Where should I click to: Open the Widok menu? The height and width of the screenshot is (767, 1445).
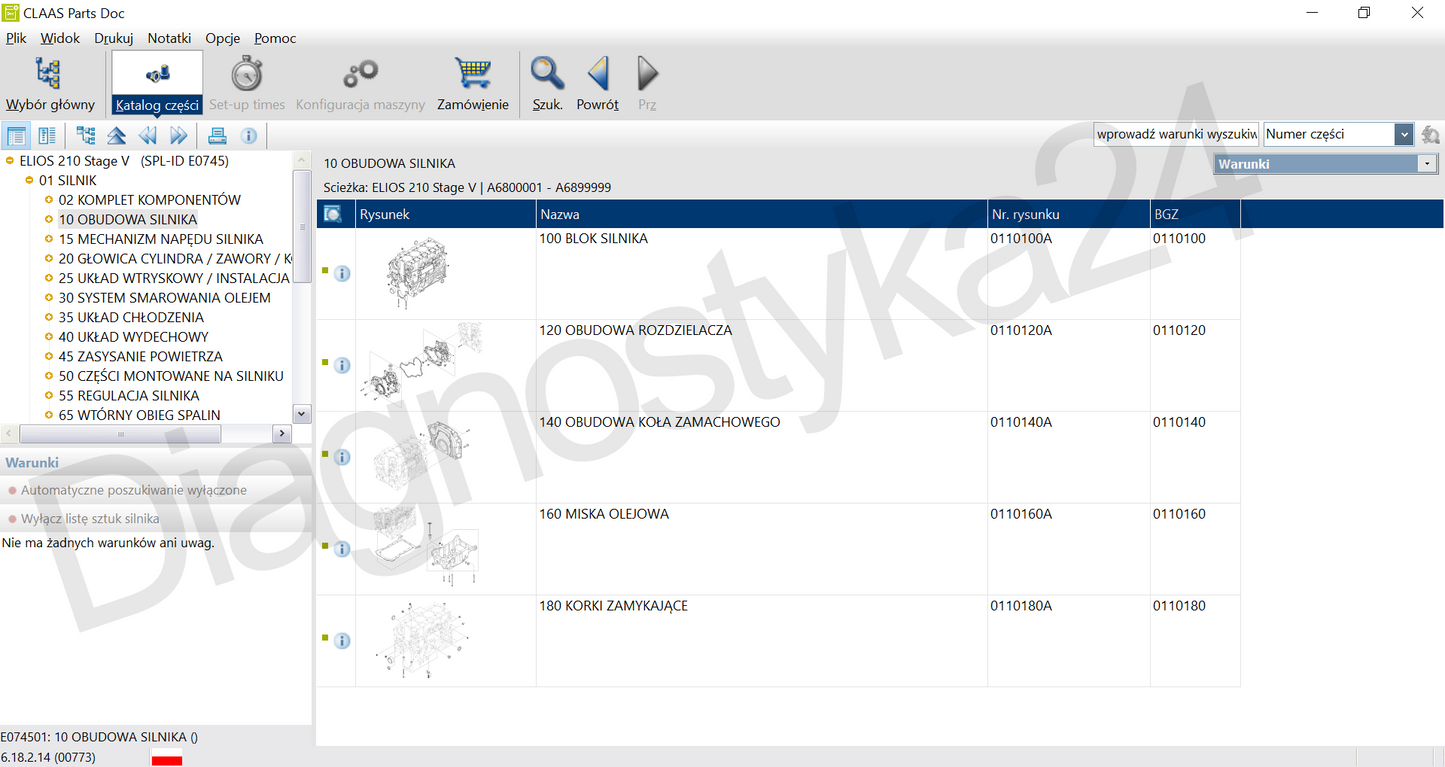tap(60, 38)
